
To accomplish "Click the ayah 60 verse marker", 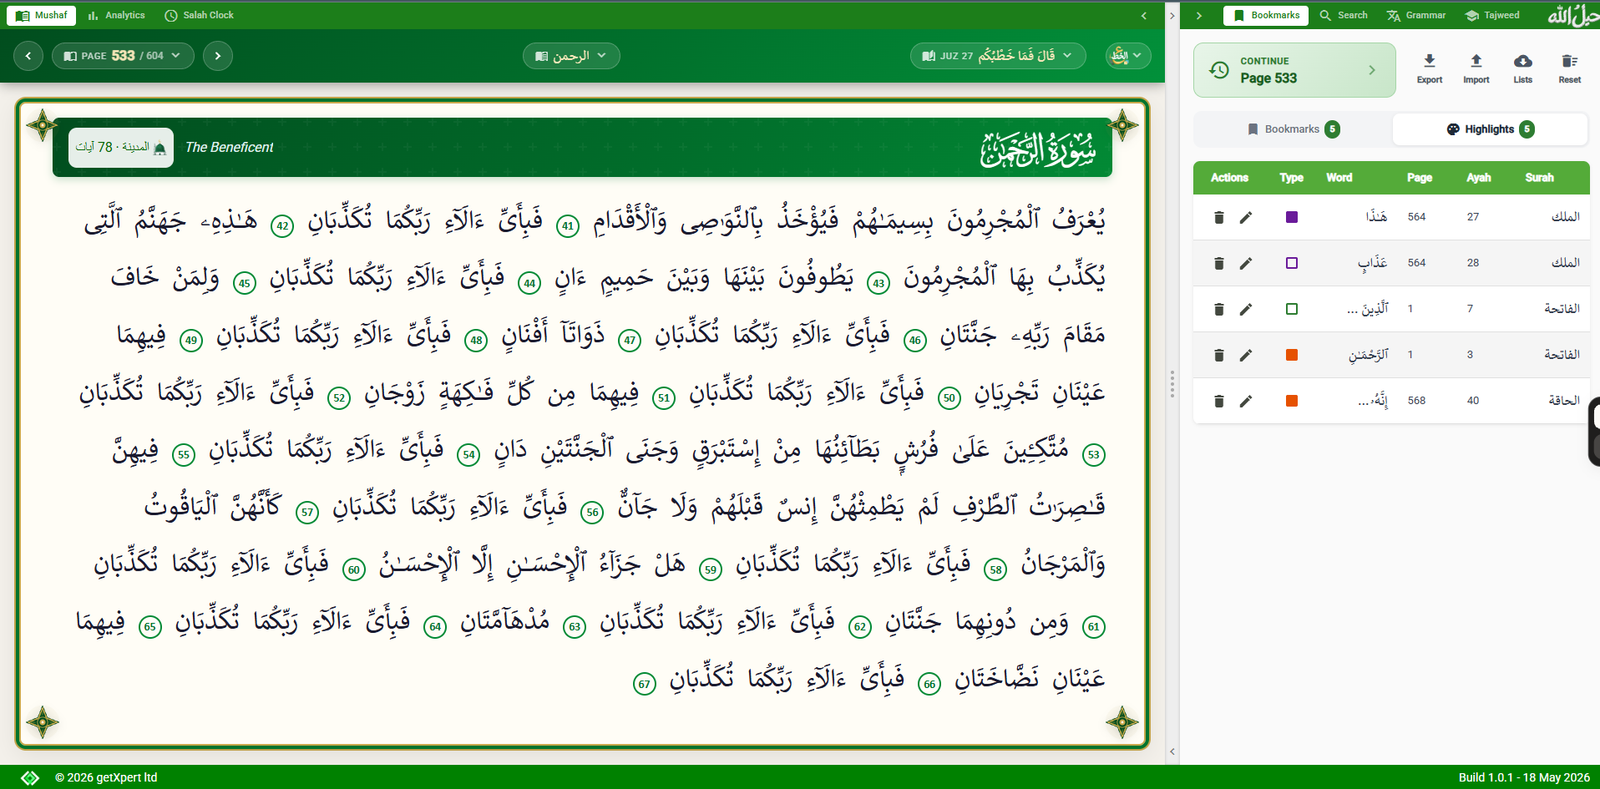I will [354, 570].
